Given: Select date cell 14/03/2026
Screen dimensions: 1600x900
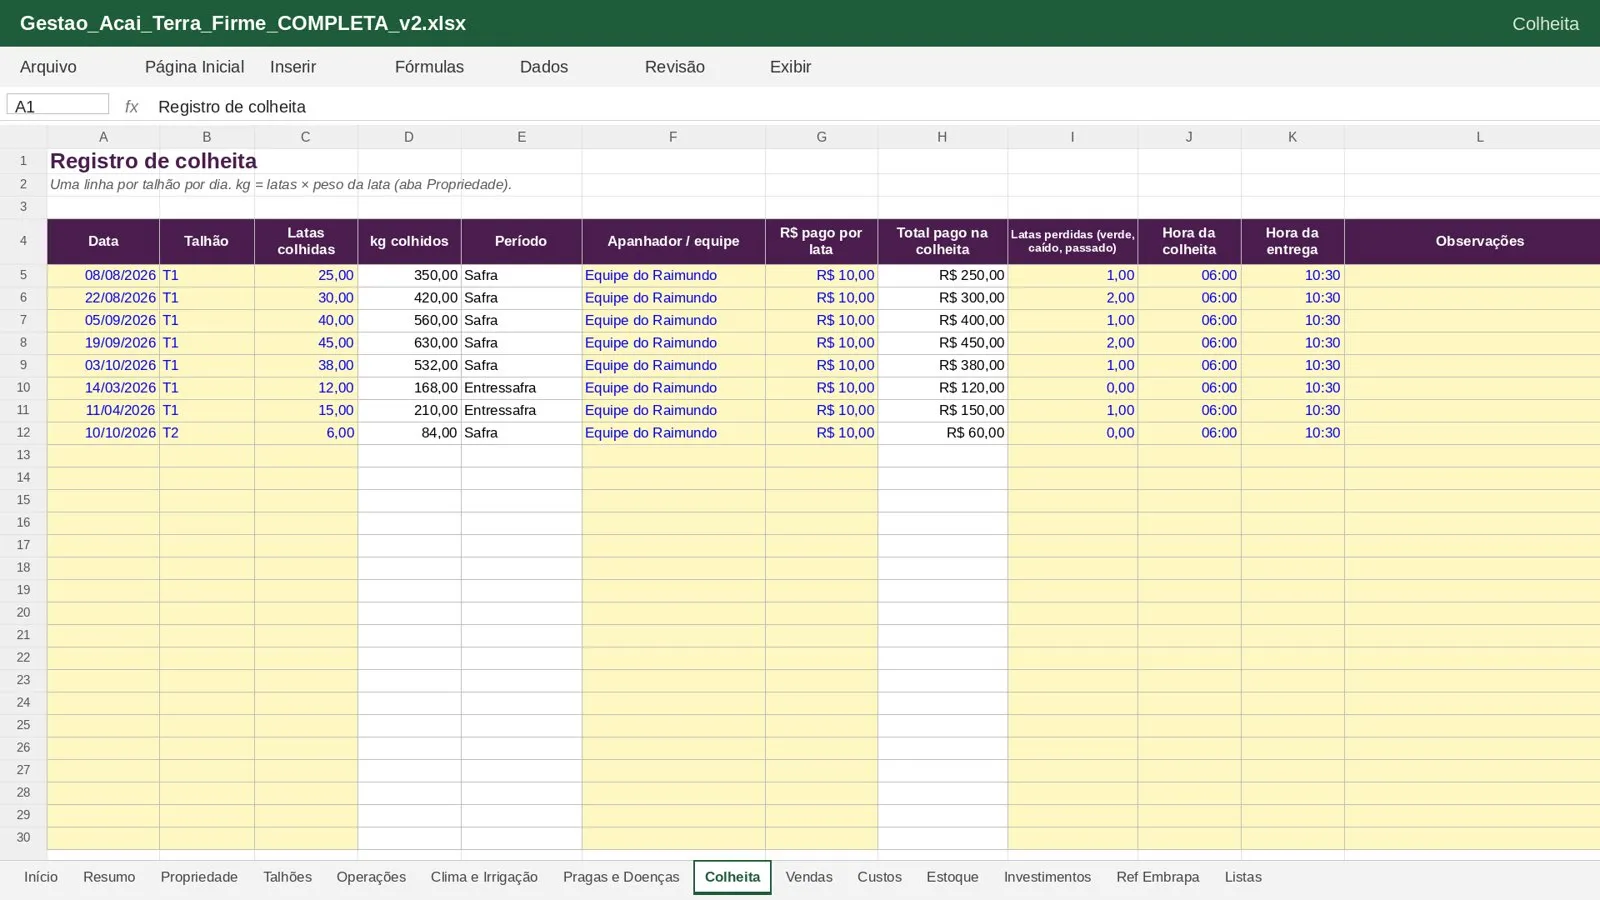Looking at the screenshot, I should tap(103, 388).
